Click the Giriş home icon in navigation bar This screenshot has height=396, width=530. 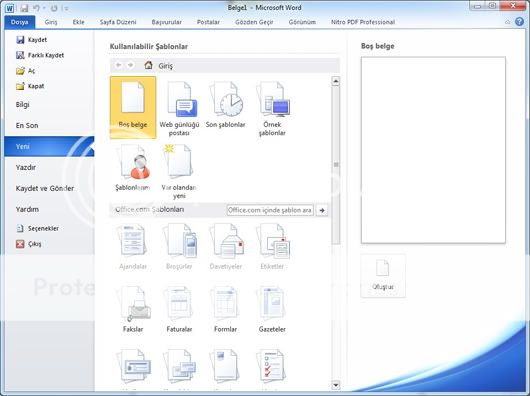(148, 65)
